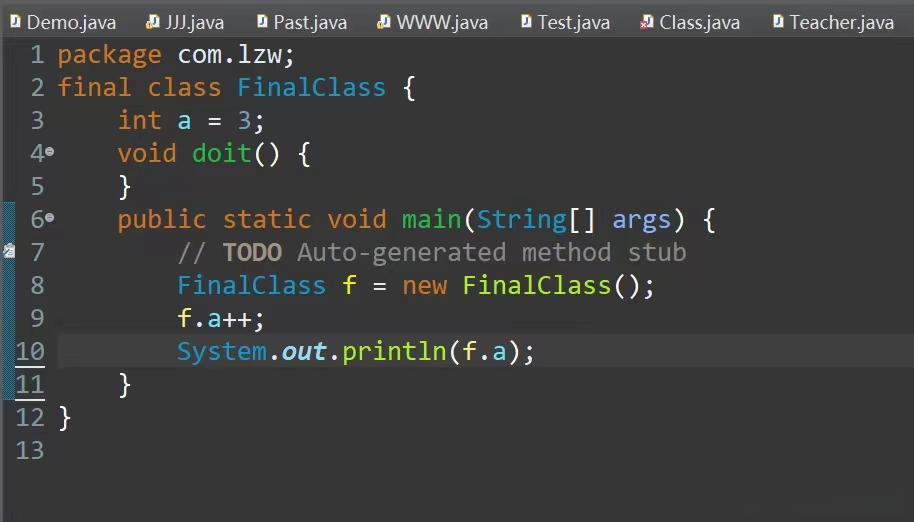Click line number 10 in gutter
The height and width of the screenshot is (522, 914).
point(30,351)
